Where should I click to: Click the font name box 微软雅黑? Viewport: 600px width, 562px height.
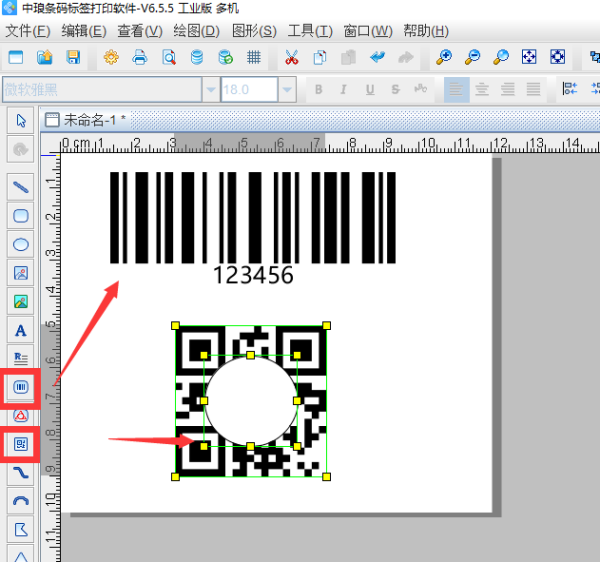click(102, 90)
